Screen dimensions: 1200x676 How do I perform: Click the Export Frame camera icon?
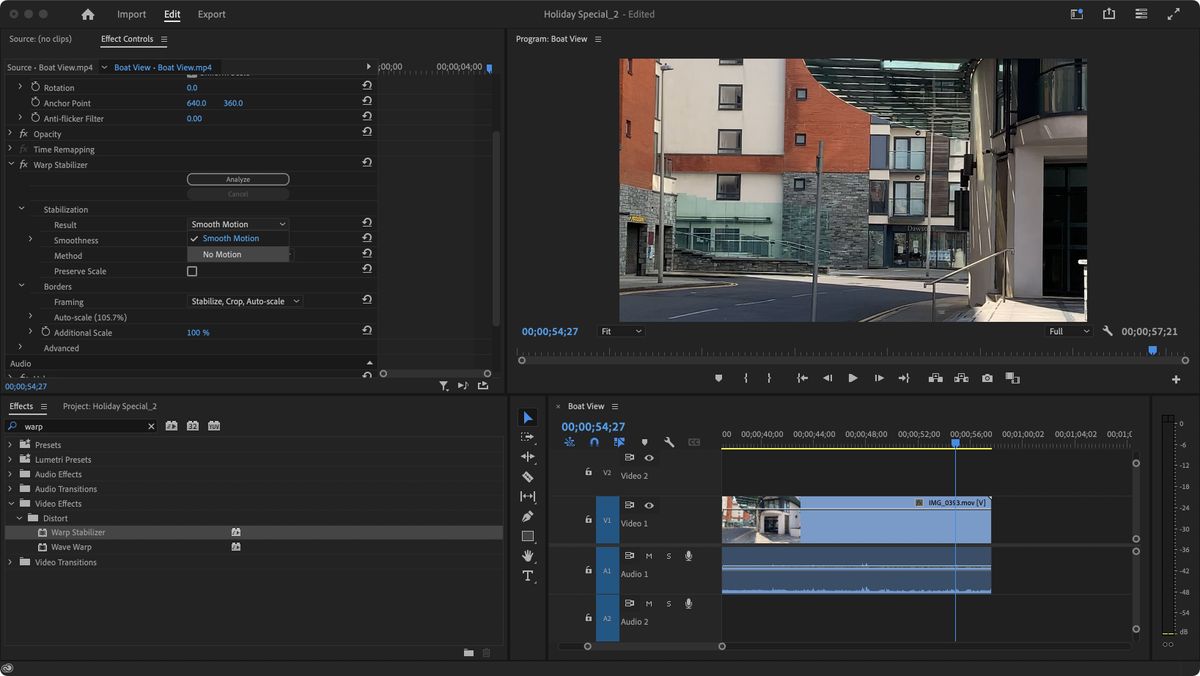pos(986,378)
